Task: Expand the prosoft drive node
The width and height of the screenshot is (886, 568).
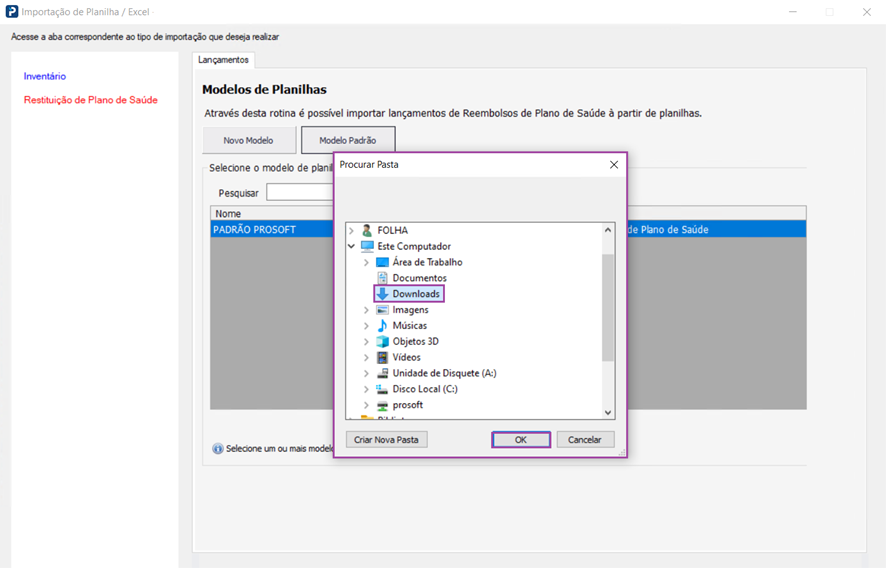Action: (366, 405)
